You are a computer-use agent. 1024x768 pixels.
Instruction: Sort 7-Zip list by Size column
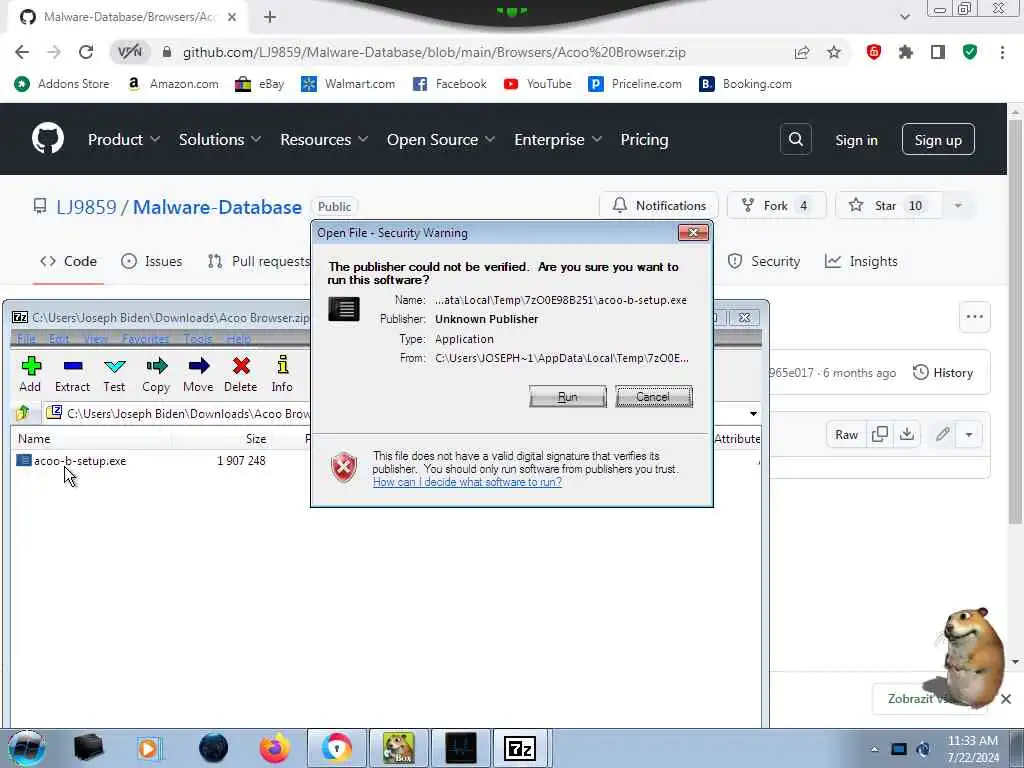pyautogui.click(x=255, y=439)
